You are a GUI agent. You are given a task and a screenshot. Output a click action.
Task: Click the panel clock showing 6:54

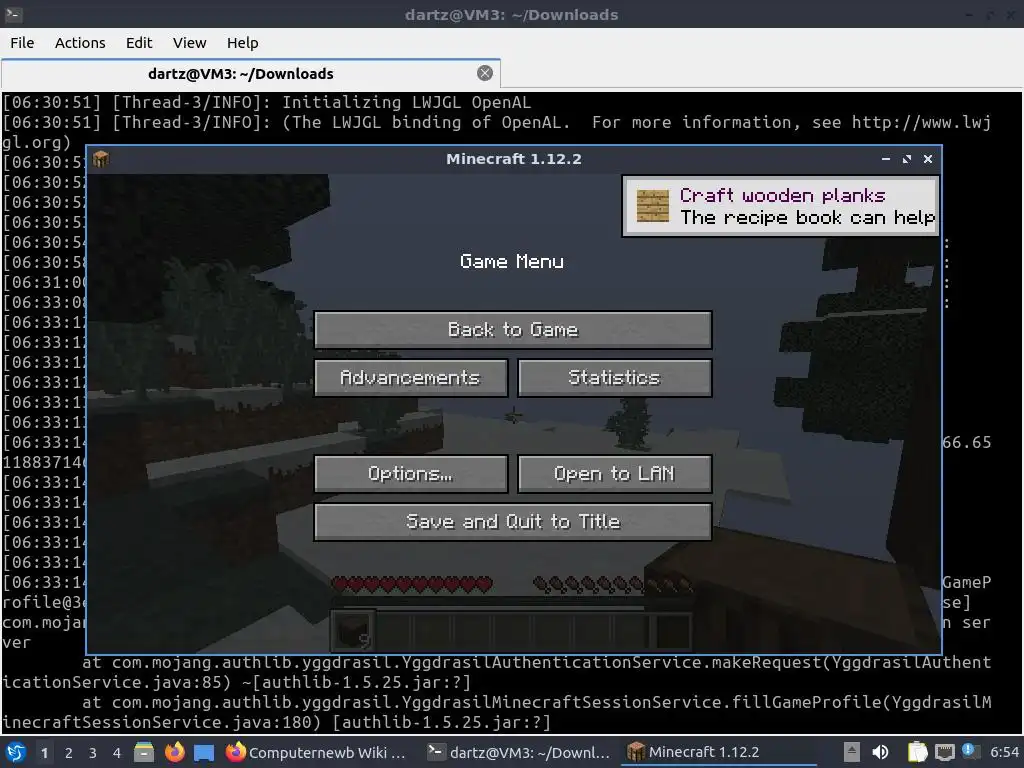point(1004,752)
